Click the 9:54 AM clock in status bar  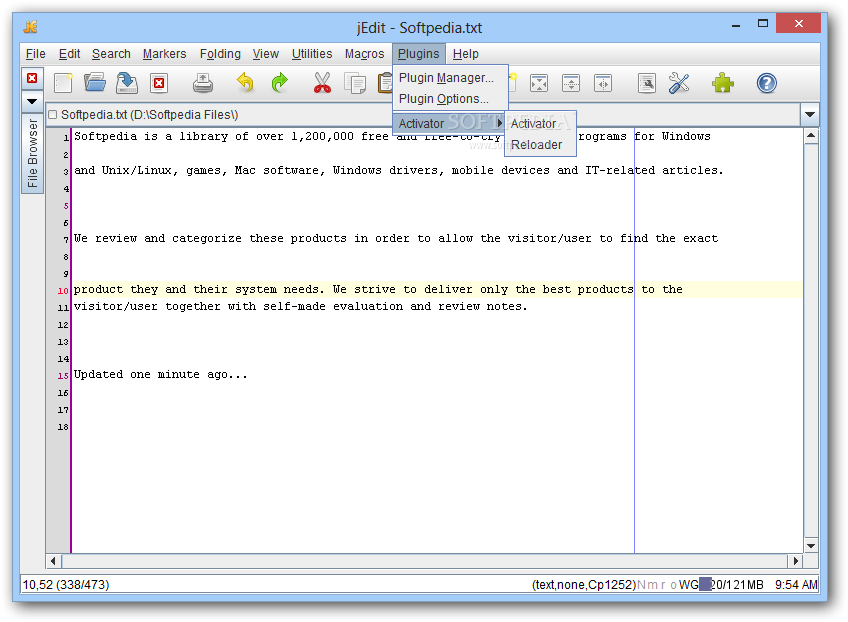pos(796,585)
